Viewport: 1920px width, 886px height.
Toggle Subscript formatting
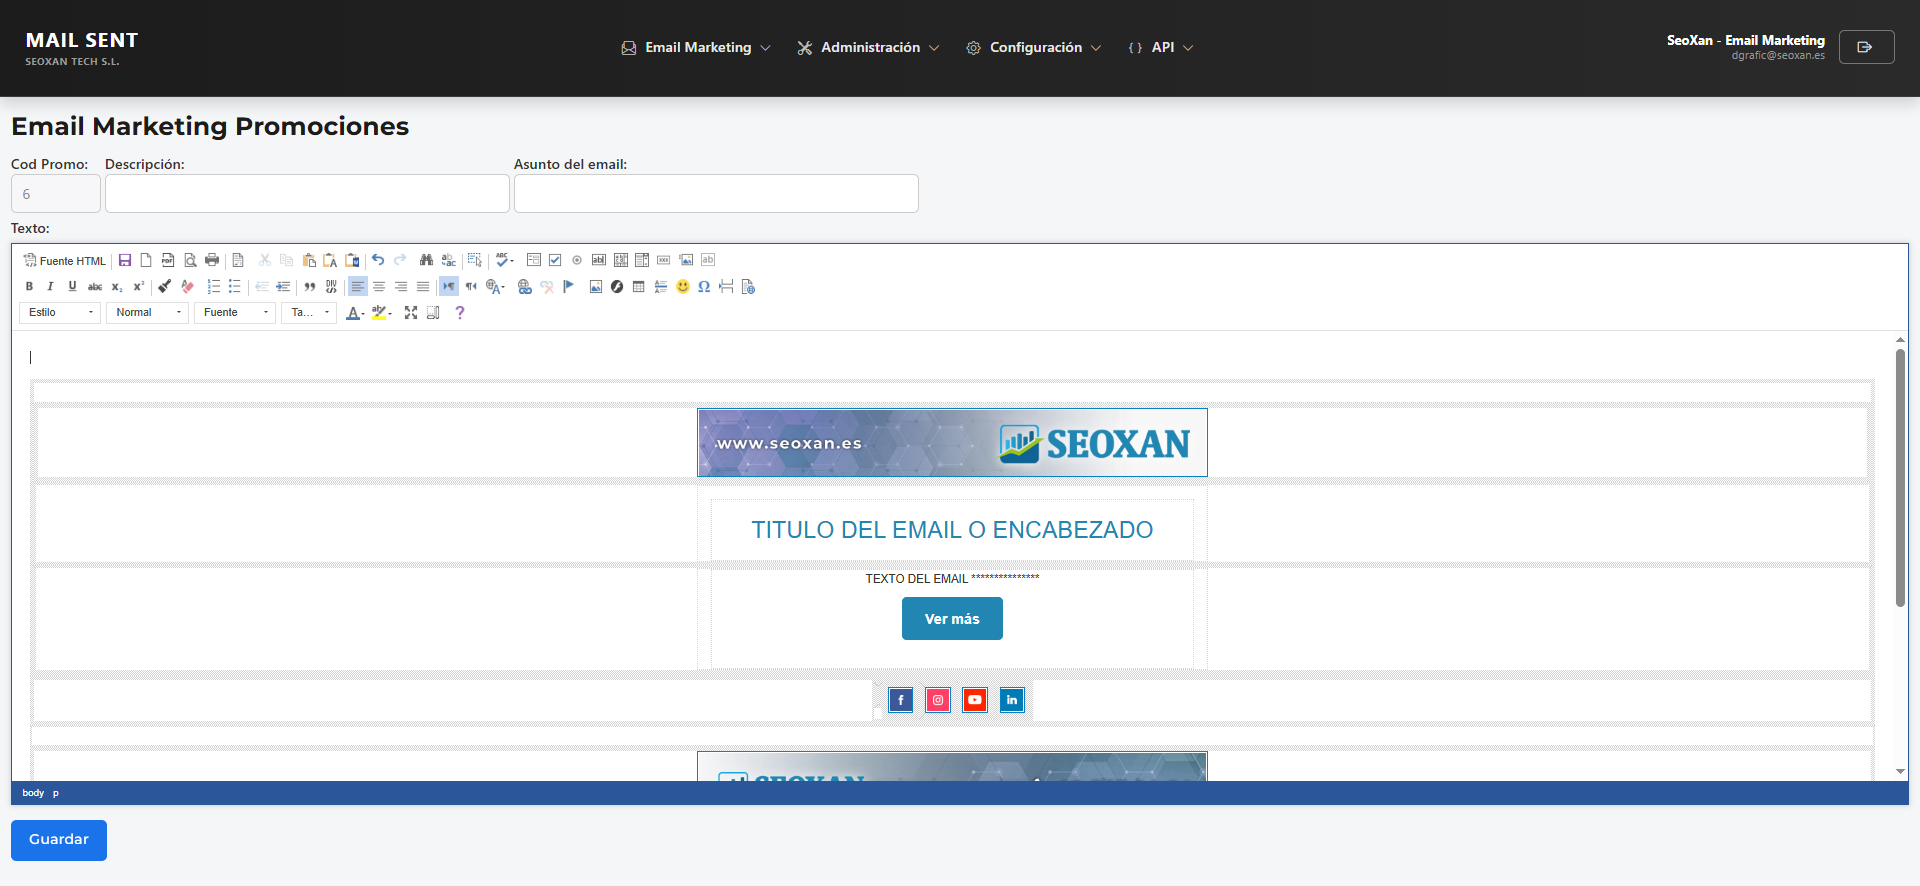point(117,286)
